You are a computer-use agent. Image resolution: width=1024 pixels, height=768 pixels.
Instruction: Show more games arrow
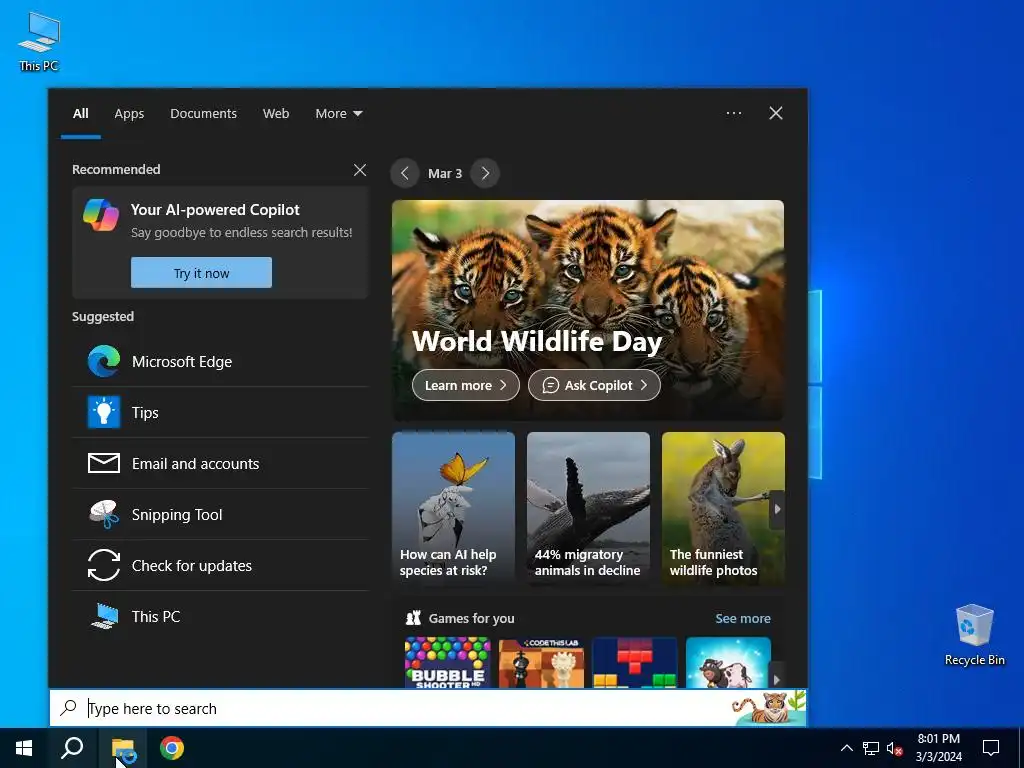[x=776, y=679]
